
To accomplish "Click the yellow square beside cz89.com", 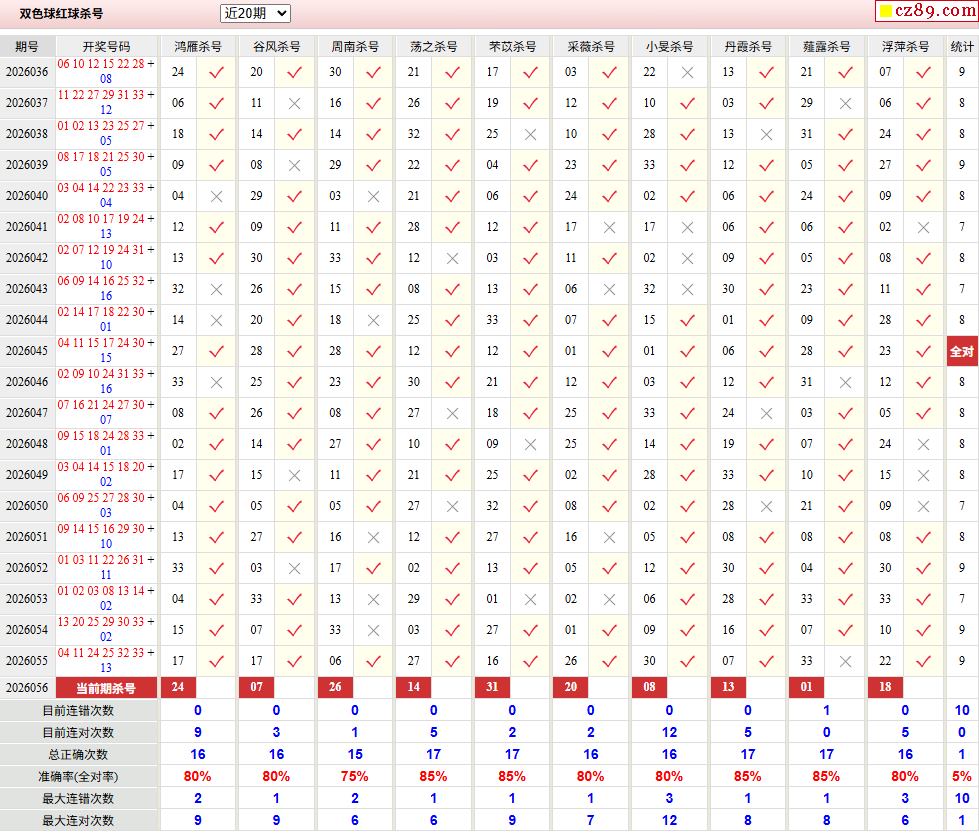I will coord(885,11).
